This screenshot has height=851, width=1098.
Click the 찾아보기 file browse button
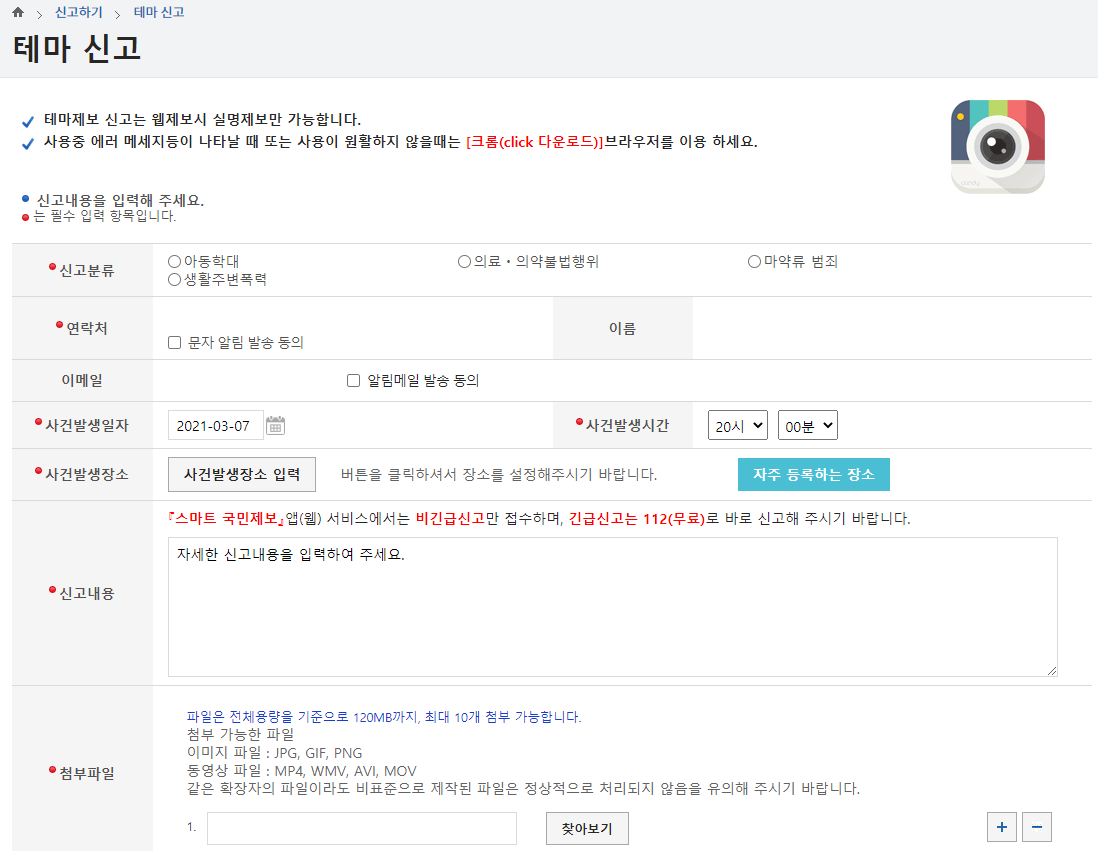point(586,828)
